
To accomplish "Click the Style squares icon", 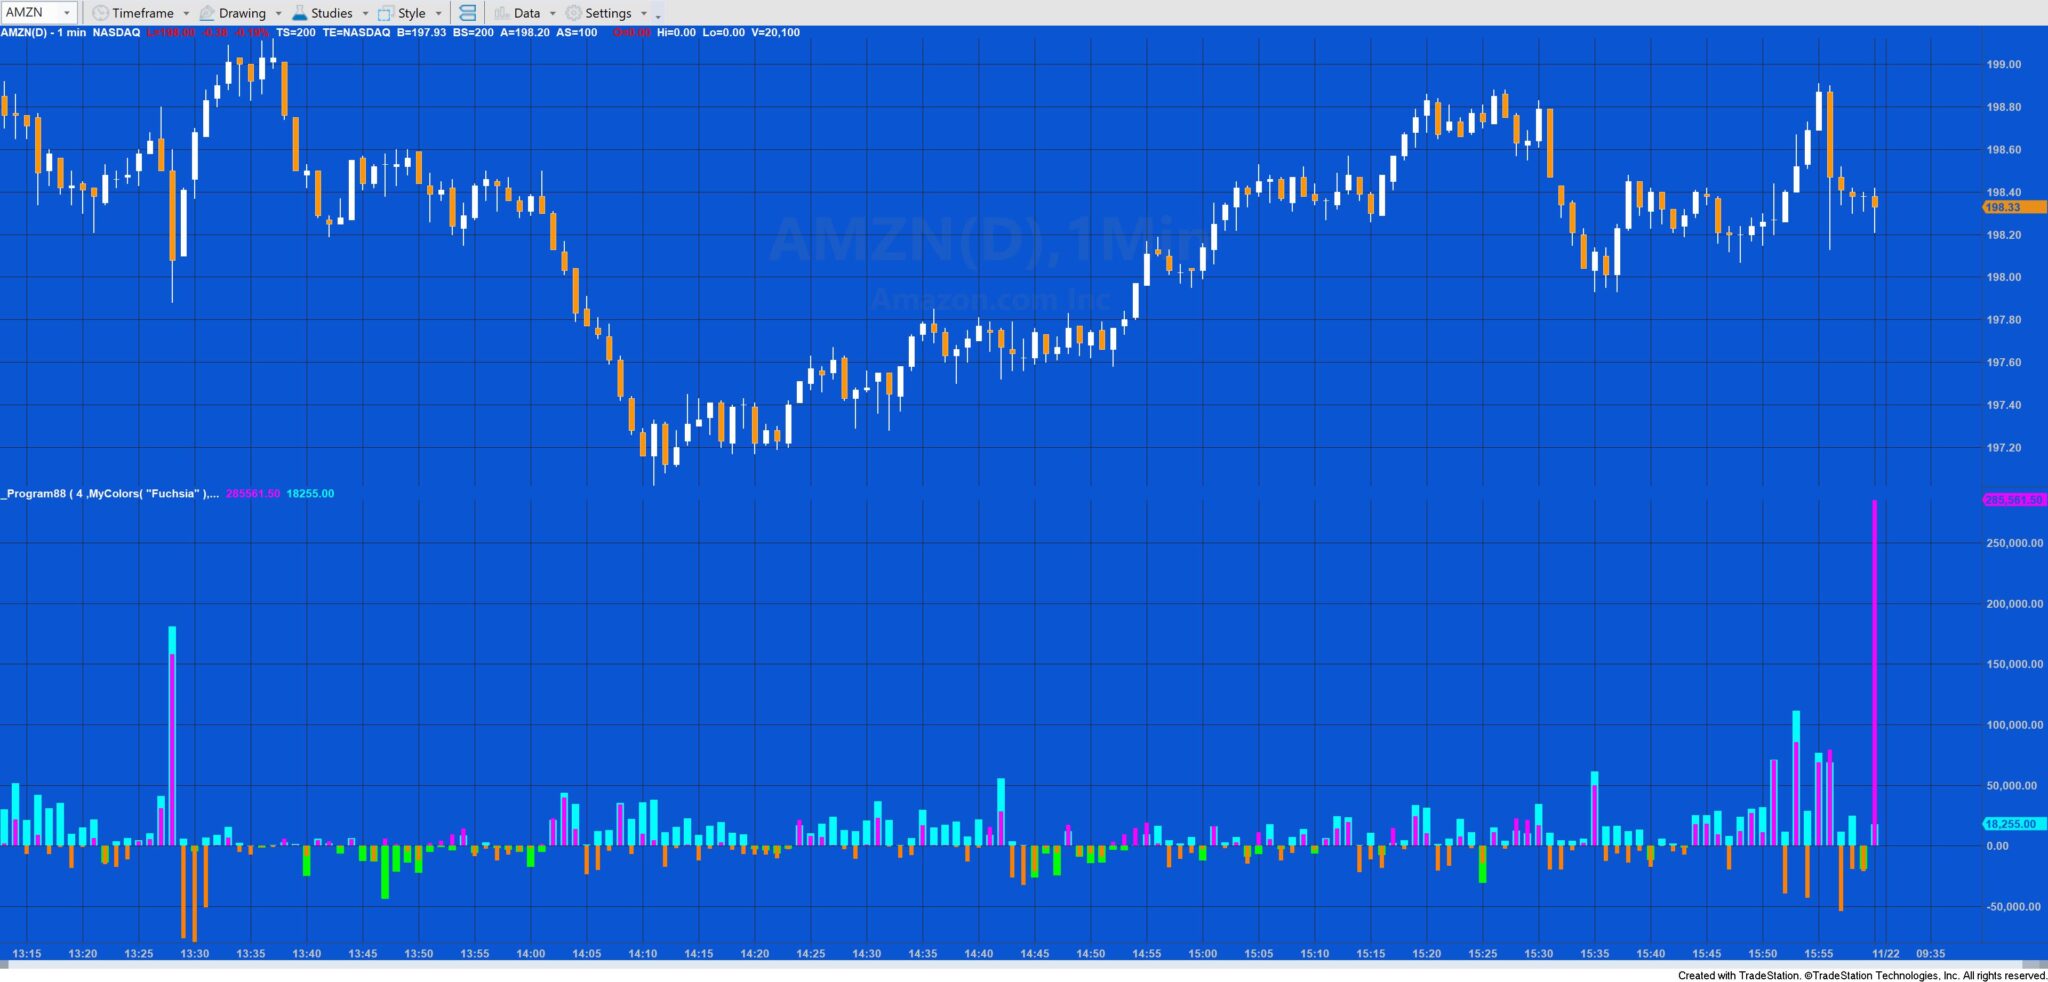I will pyautogui.click(x=385, y=13).
